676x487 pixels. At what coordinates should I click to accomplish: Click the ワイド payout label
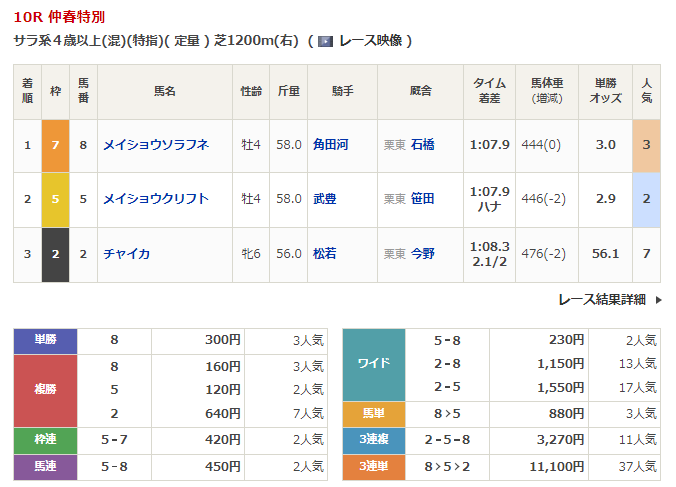click(373, 363)
